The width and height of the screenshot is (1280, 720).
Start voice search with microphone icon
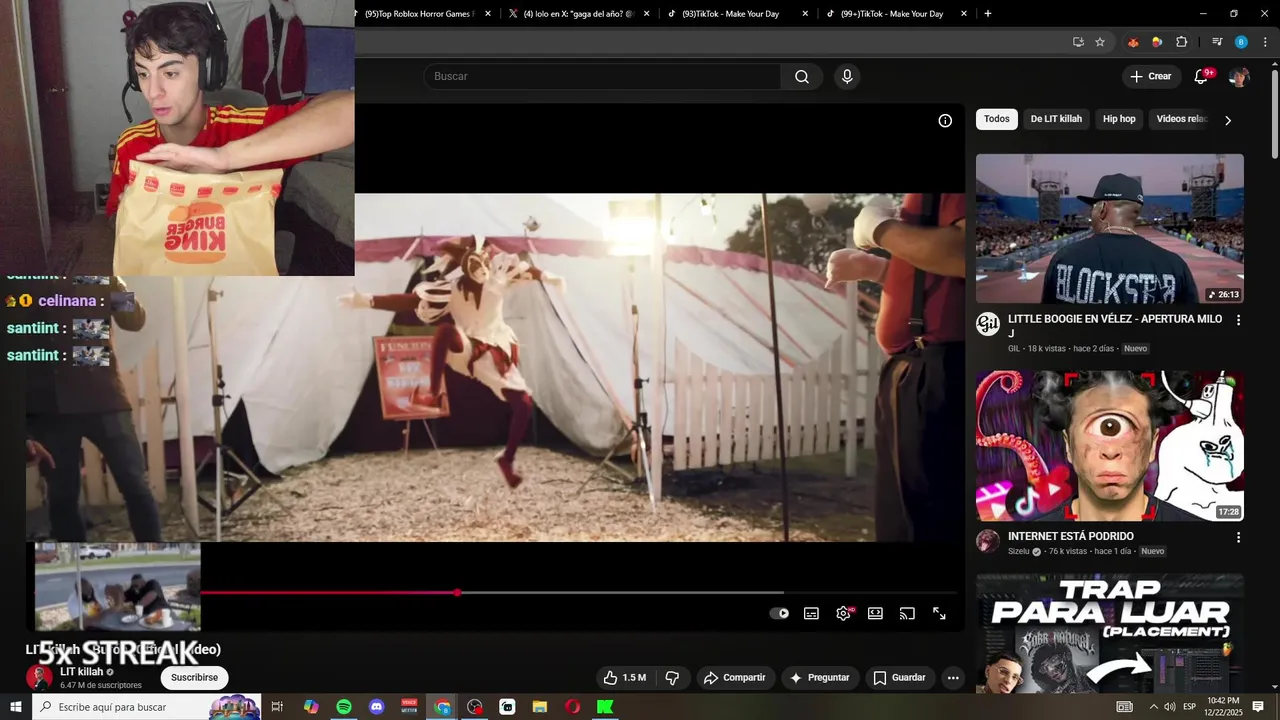pos(847,77)
